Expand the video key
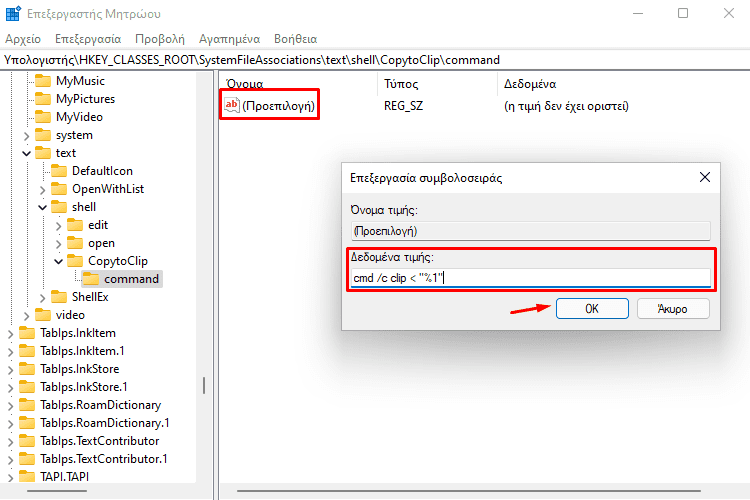750x500 pixels. click(x=27, y=316)
